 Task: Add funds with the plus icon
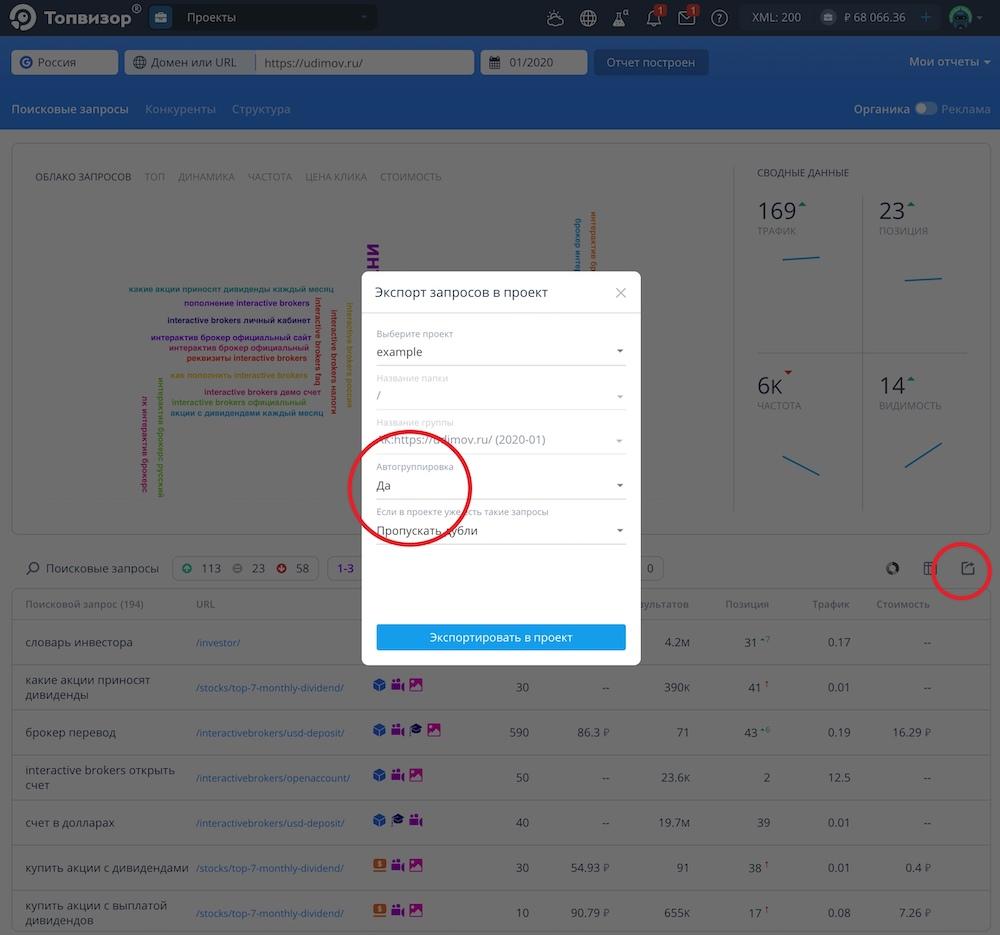tap(926, 18)
